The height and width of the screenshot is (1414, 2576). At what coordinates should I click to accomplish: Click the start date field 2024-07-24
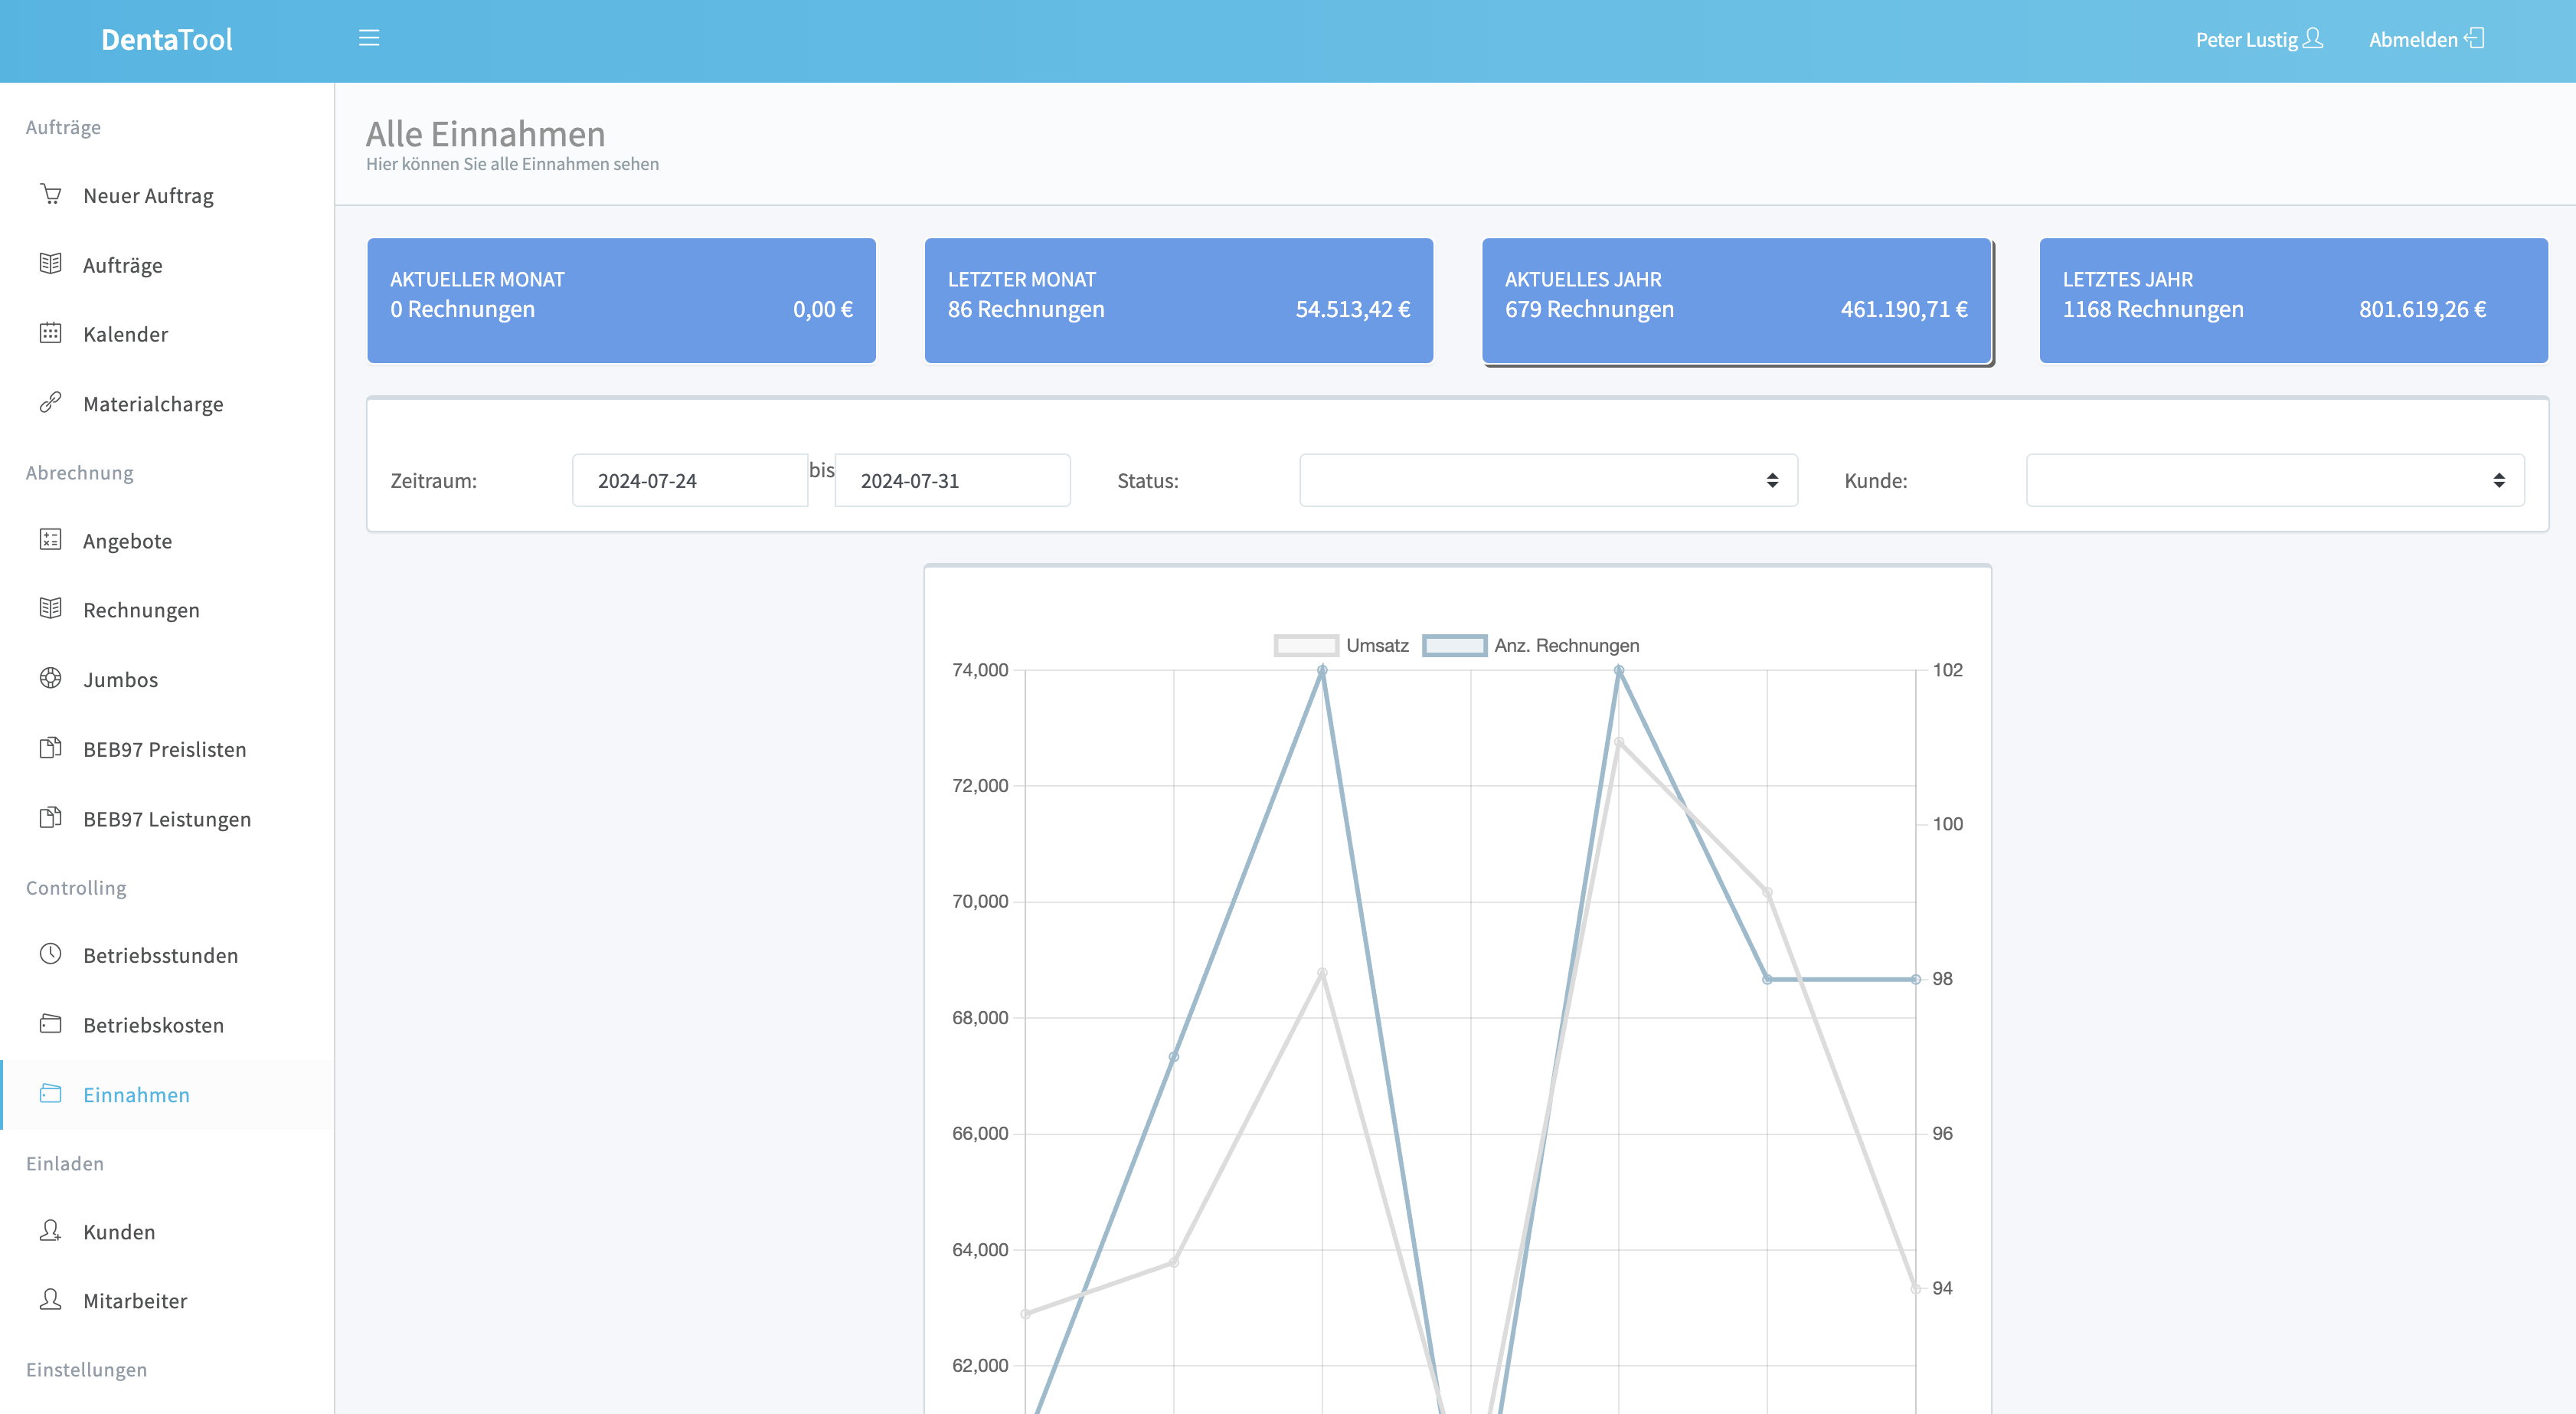coord(689,481)
